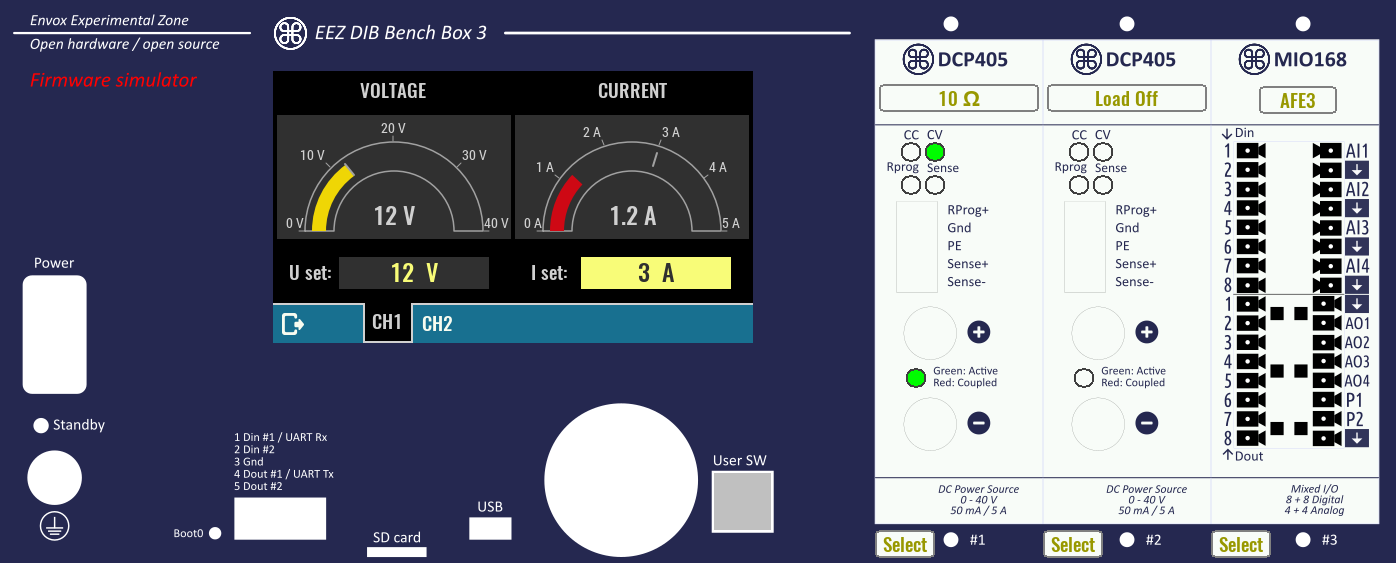Open the 10 Ω load selector on module #1
This screenshot has height=563, width=1396.
click(959, 98)
